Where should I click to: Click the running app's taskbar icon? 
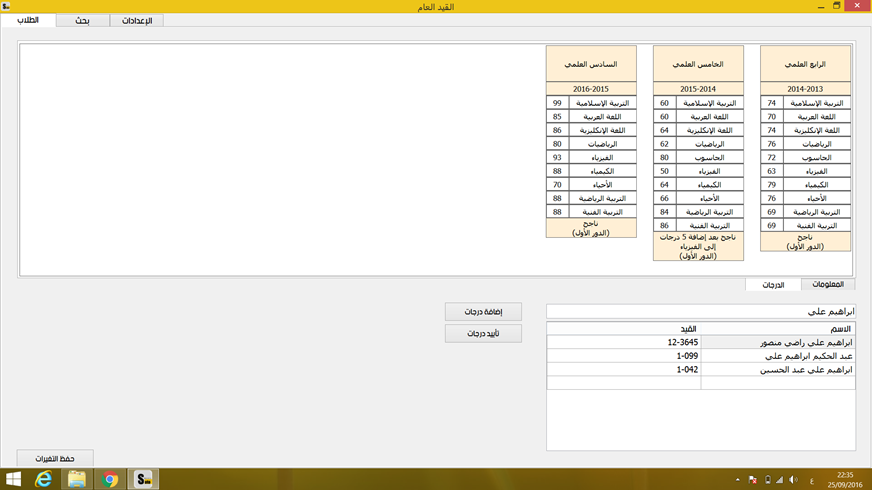click(x=143, y=479)
